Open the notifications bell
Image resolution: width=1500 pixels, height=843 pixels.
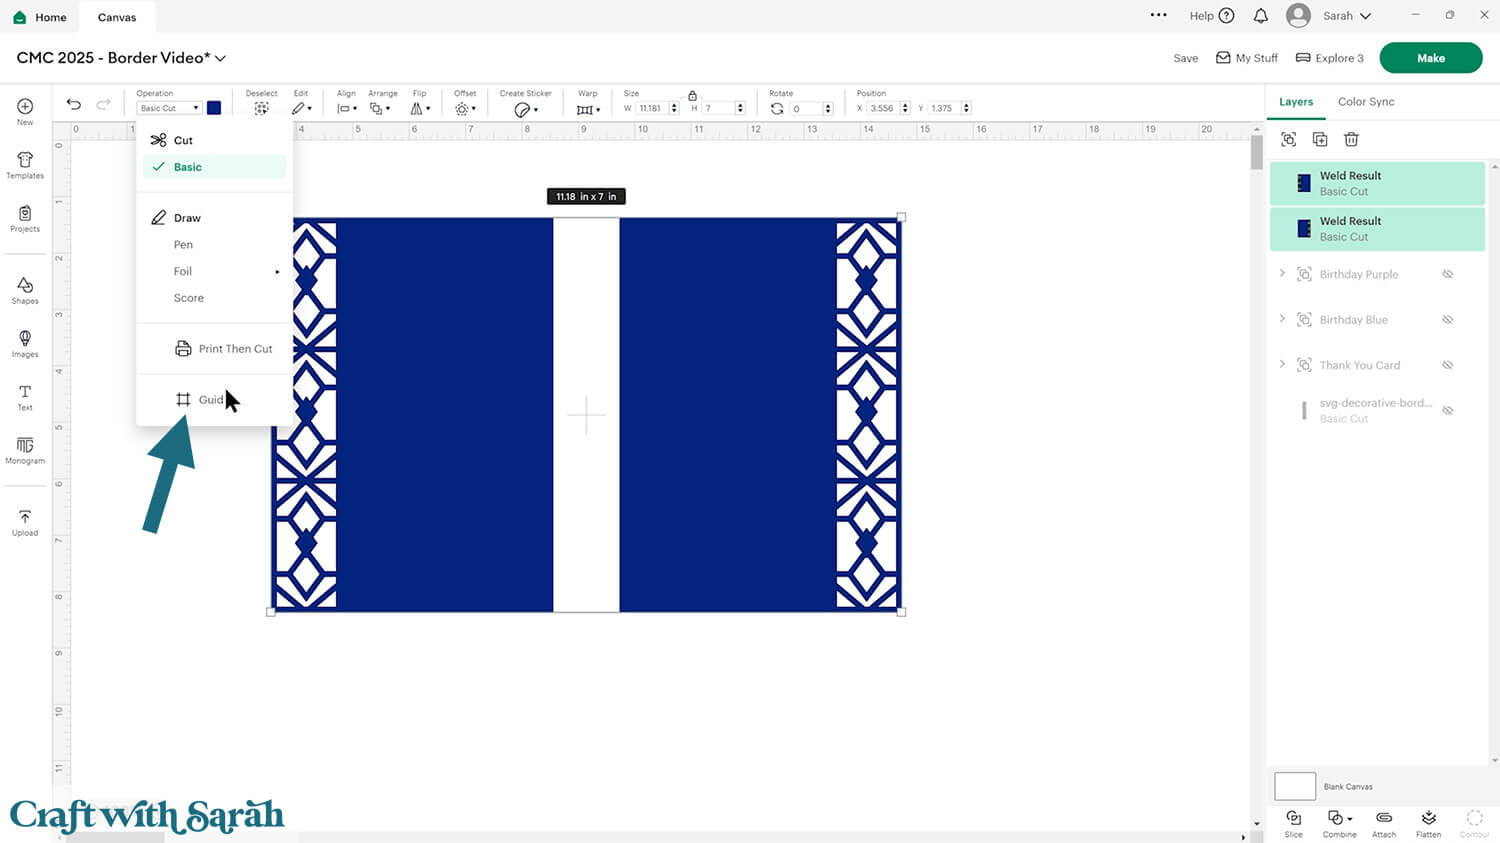1261,16
